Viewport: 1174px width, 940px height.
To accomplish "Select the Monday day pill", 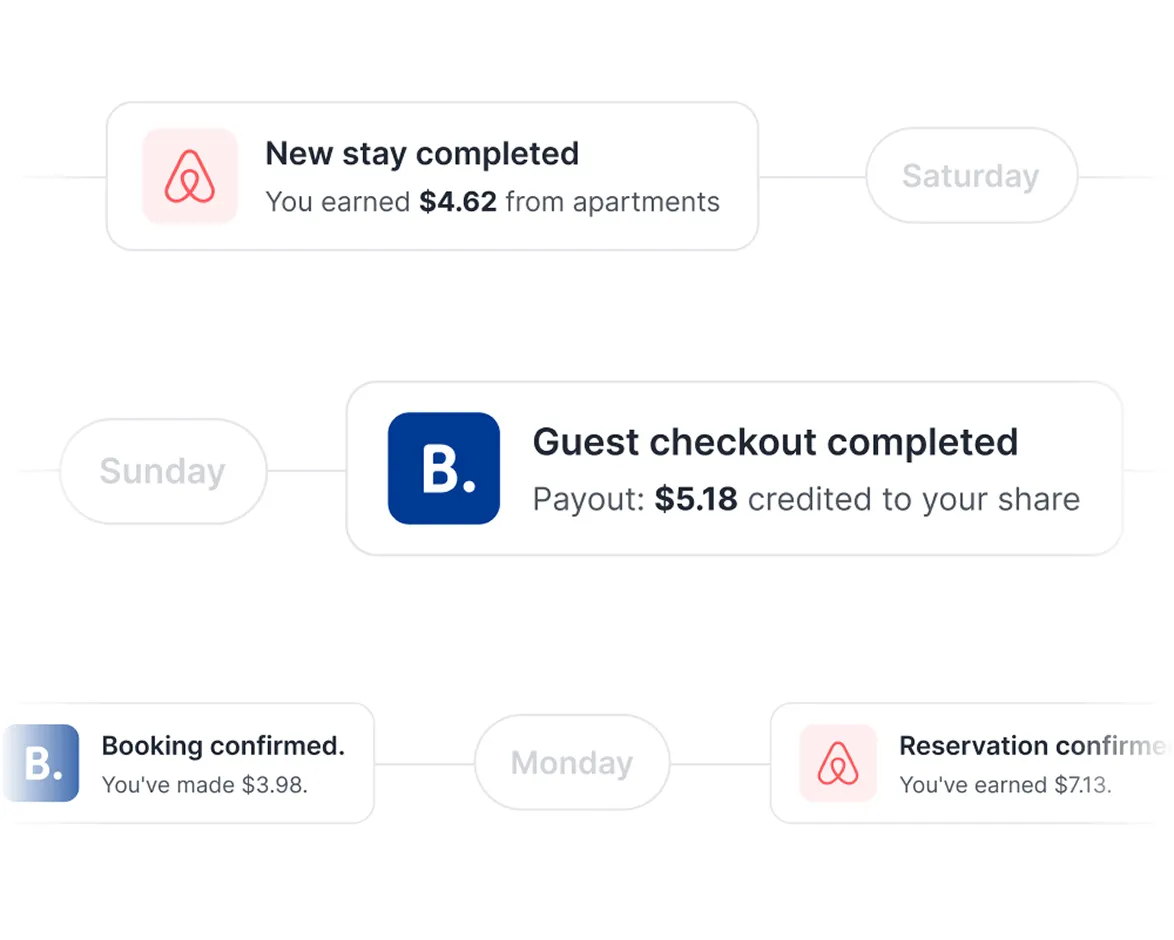I will [x=571, y=763].
